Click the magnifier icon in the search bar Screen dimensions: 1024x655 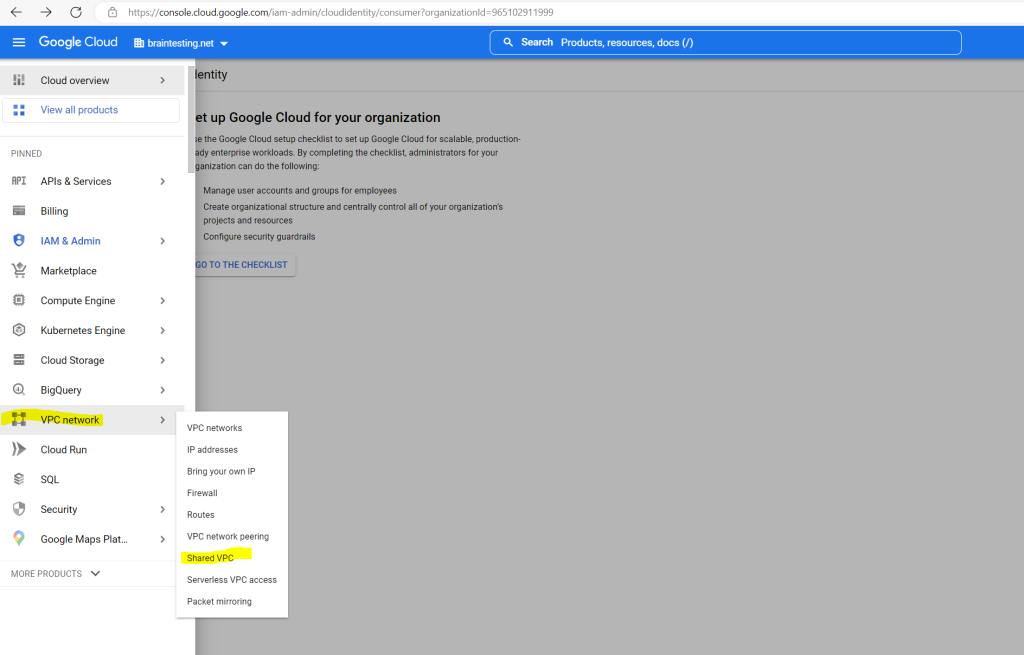pos(508,42)
